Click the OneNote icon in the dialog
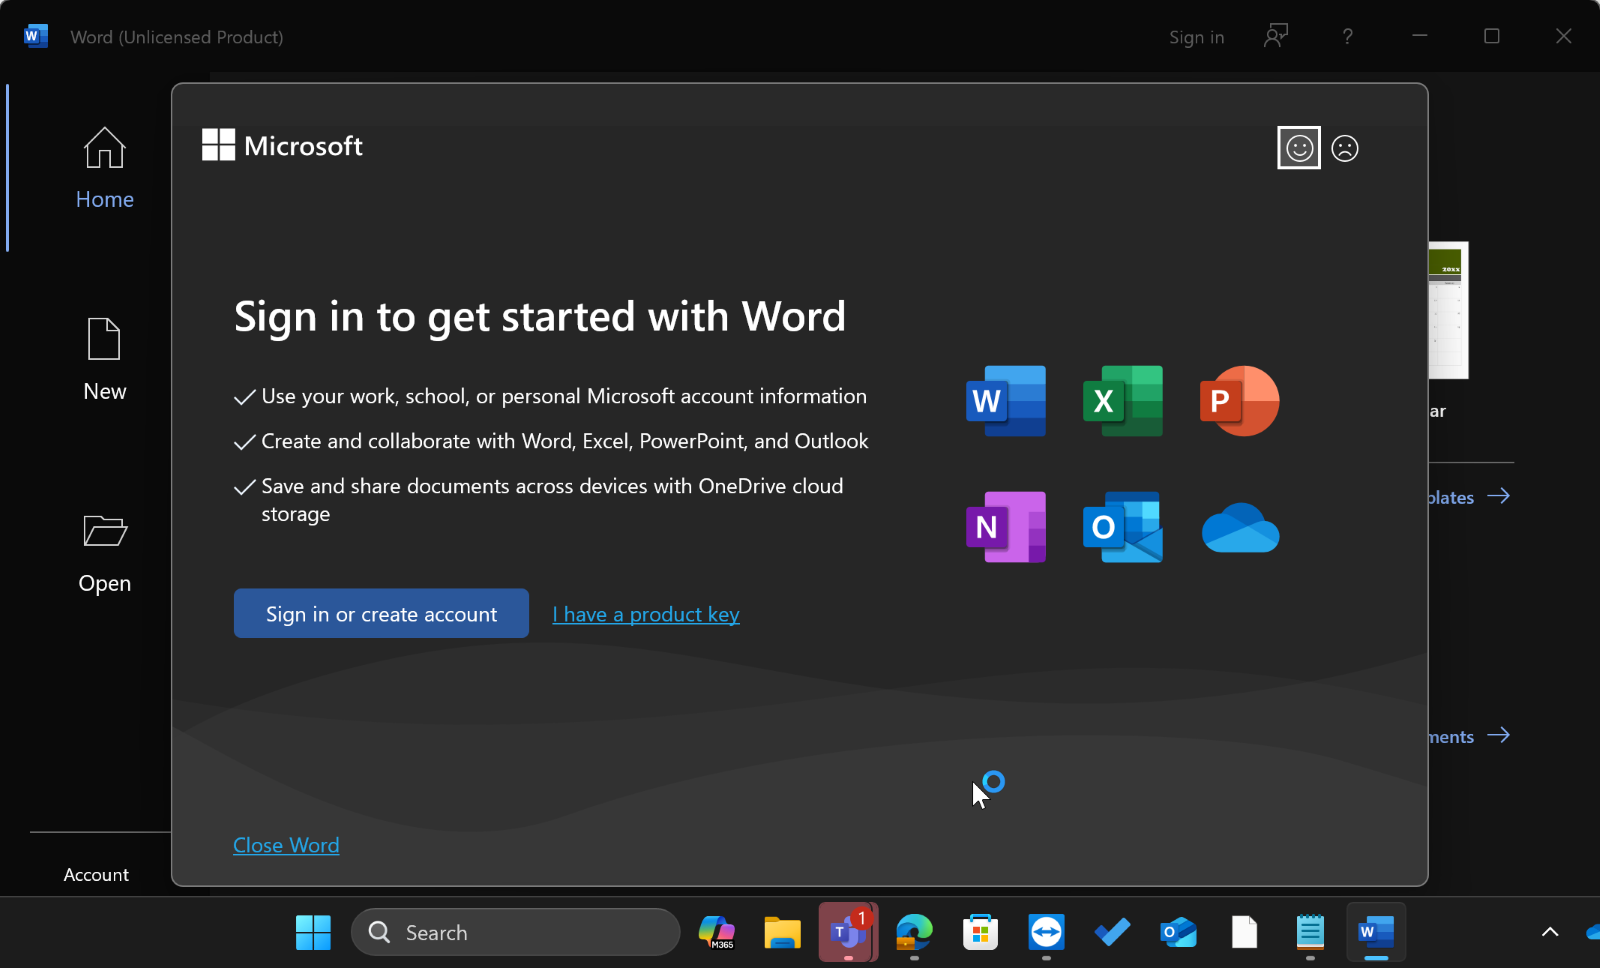Viewport: 1600px width, 968px height. pyautogui.click(x=1005, y=527)
